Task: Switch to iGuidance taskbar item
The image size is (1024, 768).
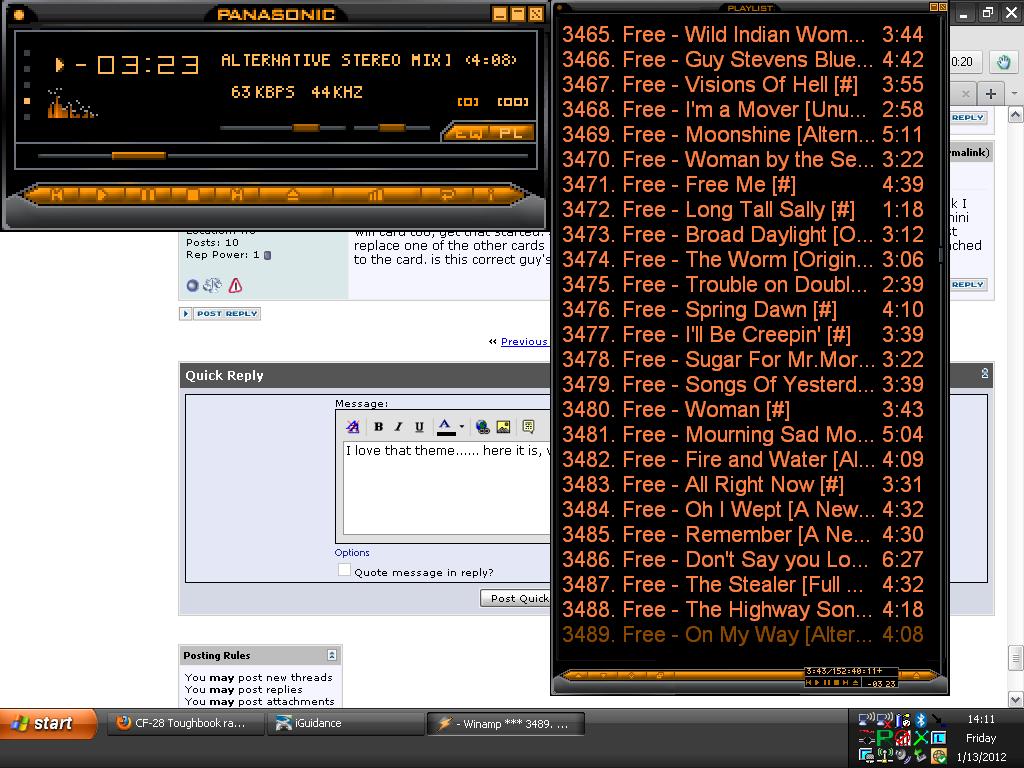Action: tap(346, 724)
